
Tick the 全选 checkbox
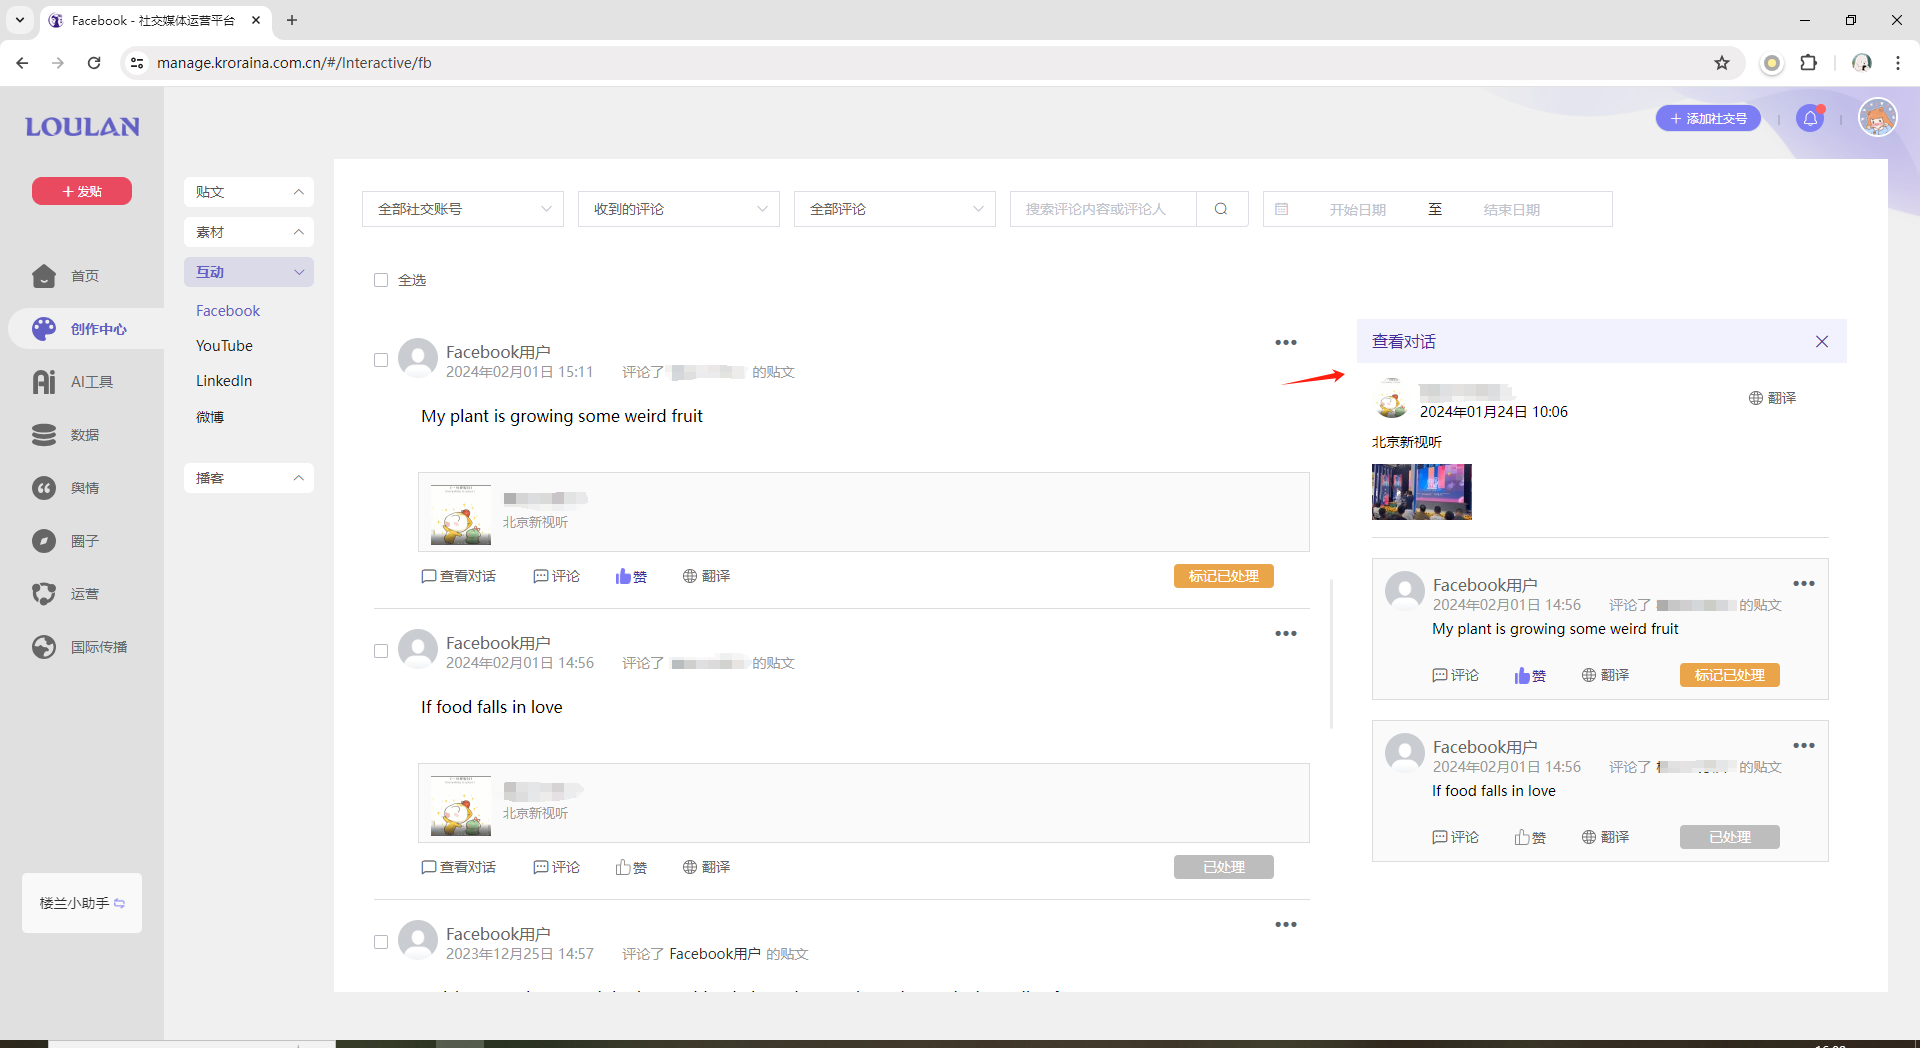[381, 280]
